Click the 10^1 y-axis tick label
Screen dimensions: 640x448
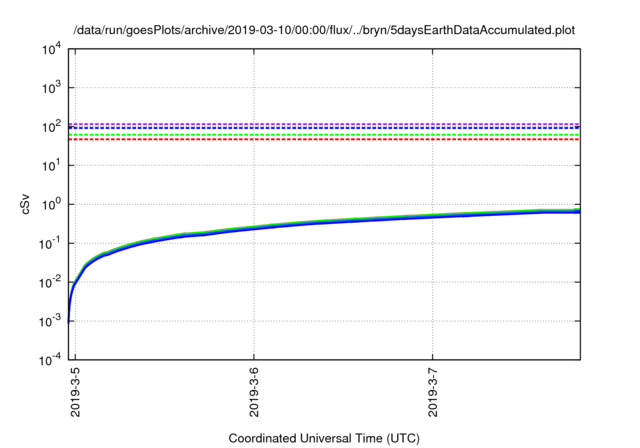(x=51, y=166)
